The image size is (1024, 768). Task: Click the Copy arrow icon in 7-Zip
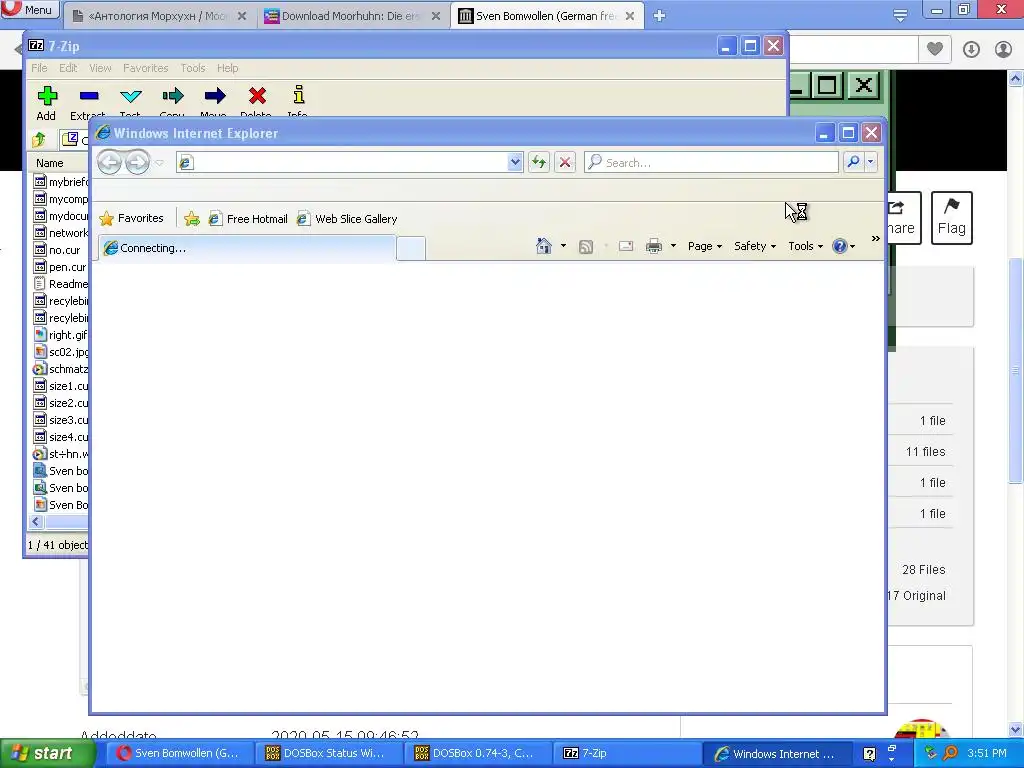[x=172, y=96]
